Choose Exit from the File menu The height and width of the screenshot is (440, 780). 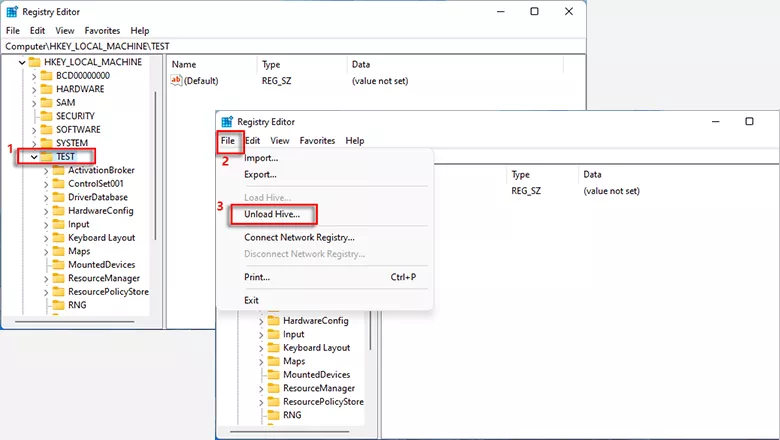[251, 300]
